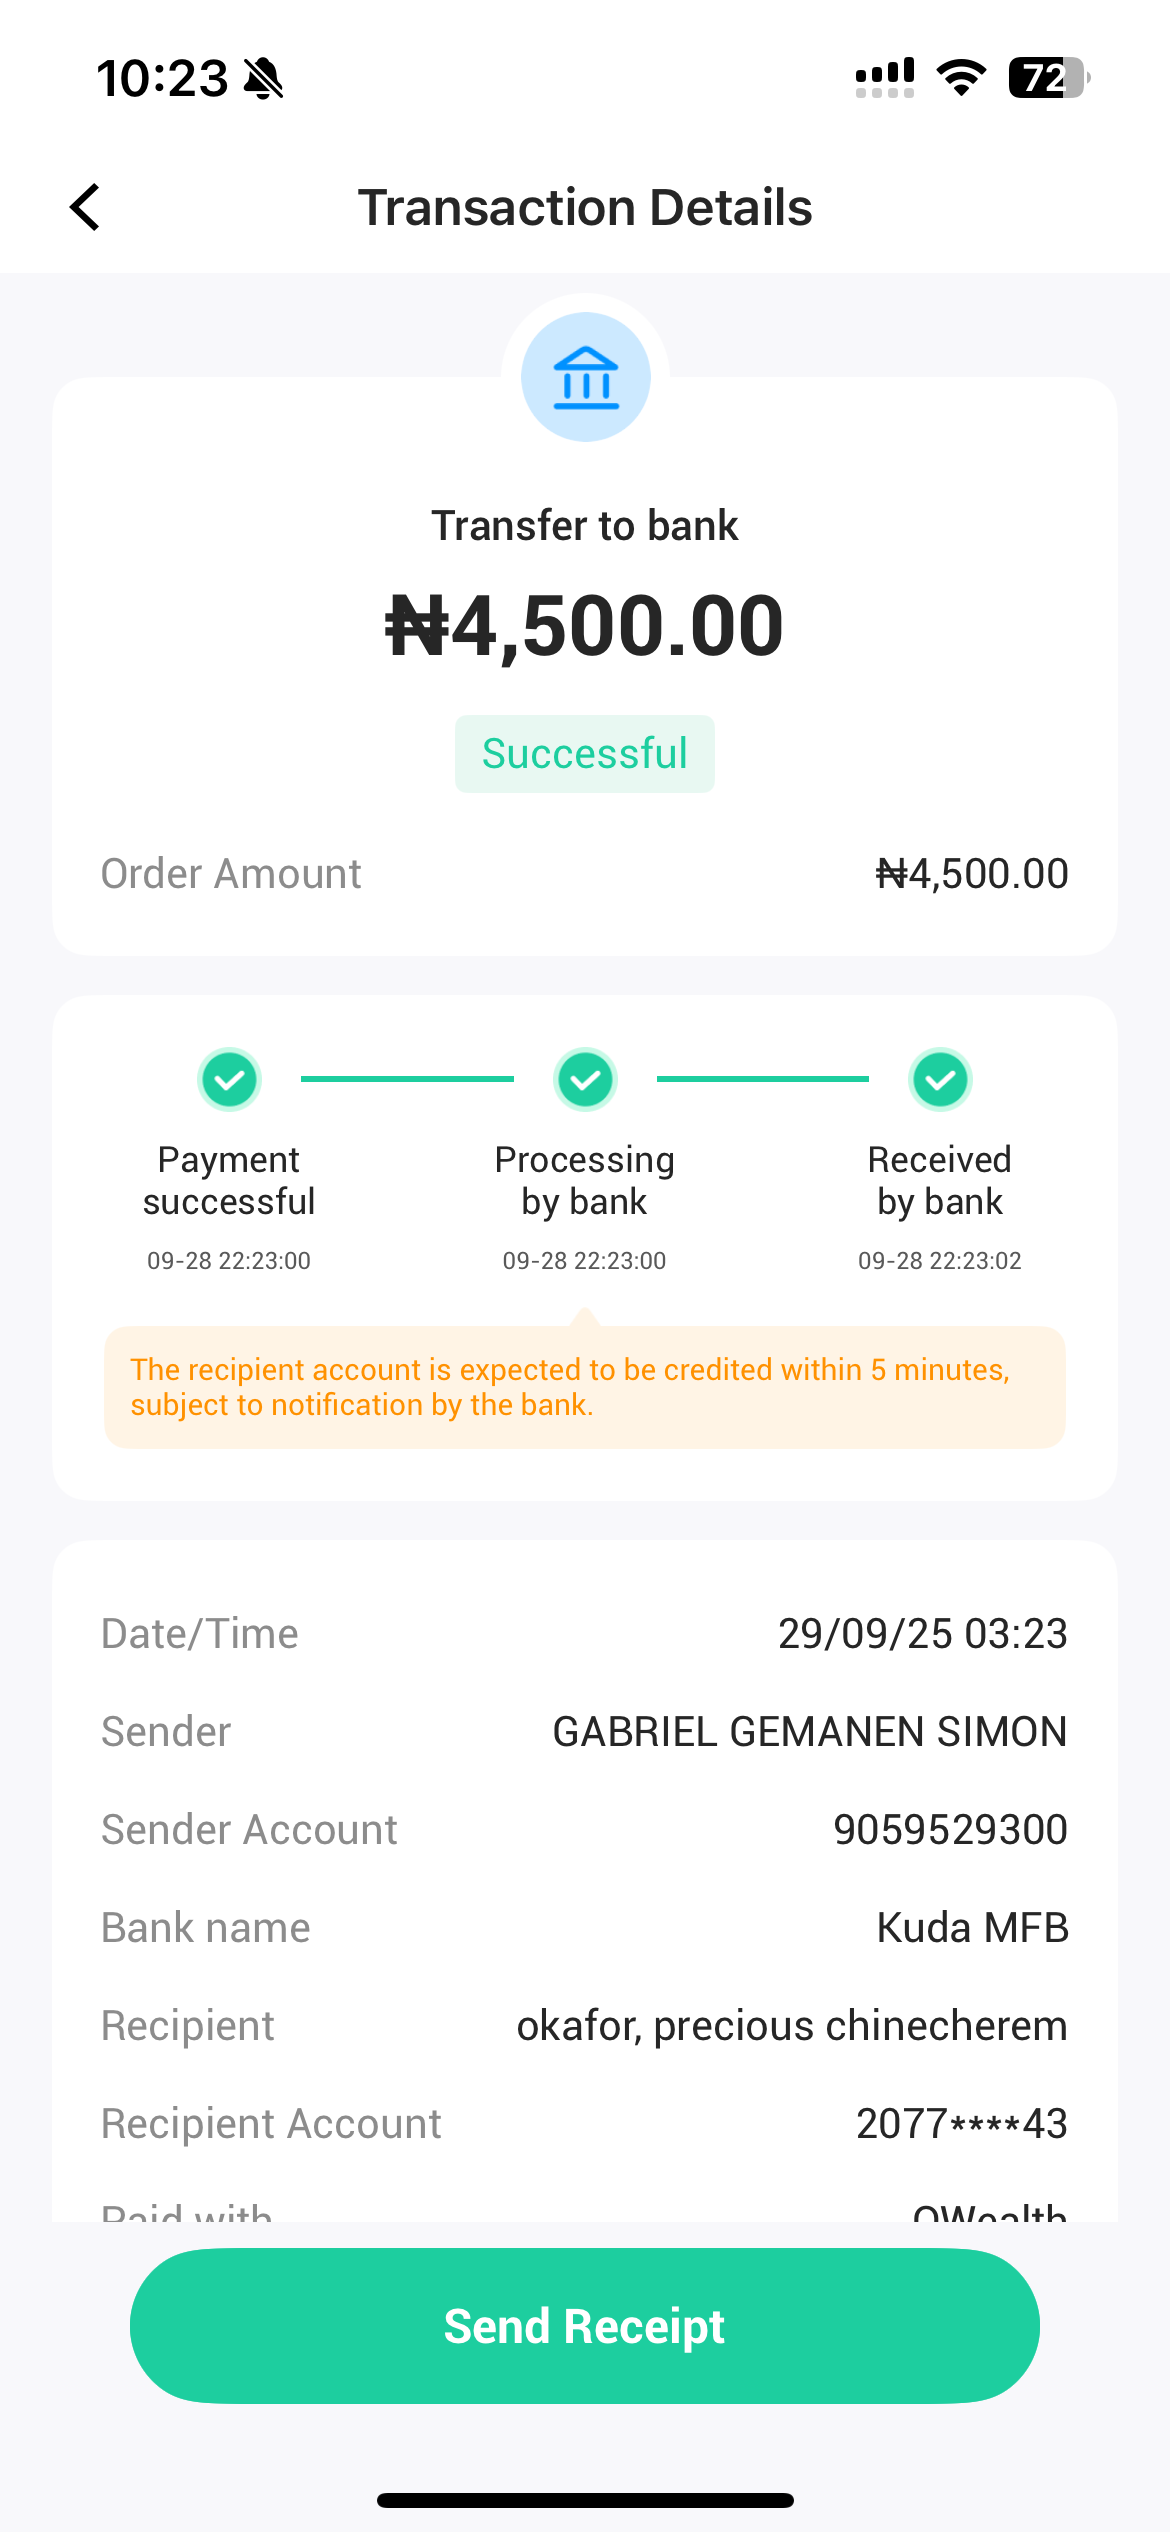Tap the silent bell icon in status bar
The width and height of the screenshot is (1170, 2532).
(x=264, y=78)
